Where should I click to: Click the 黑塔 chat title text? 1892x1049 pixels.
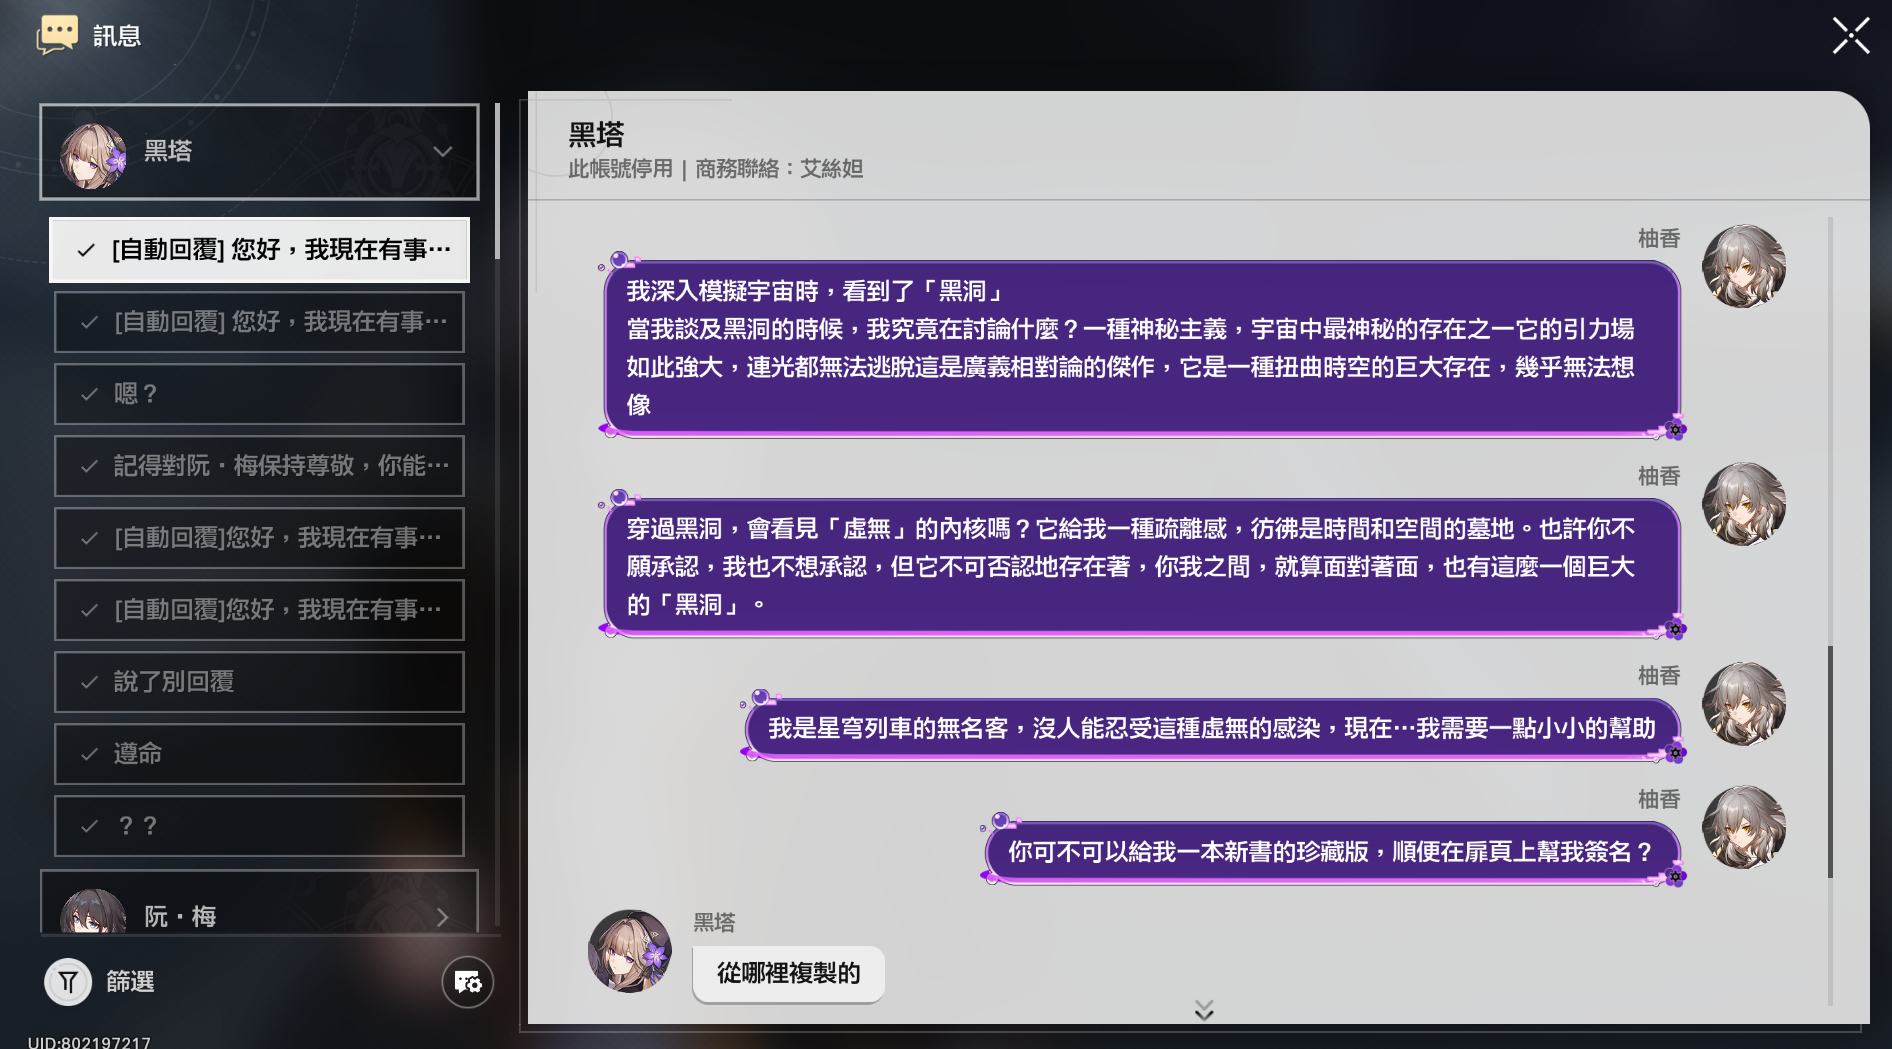pos(596,134)
